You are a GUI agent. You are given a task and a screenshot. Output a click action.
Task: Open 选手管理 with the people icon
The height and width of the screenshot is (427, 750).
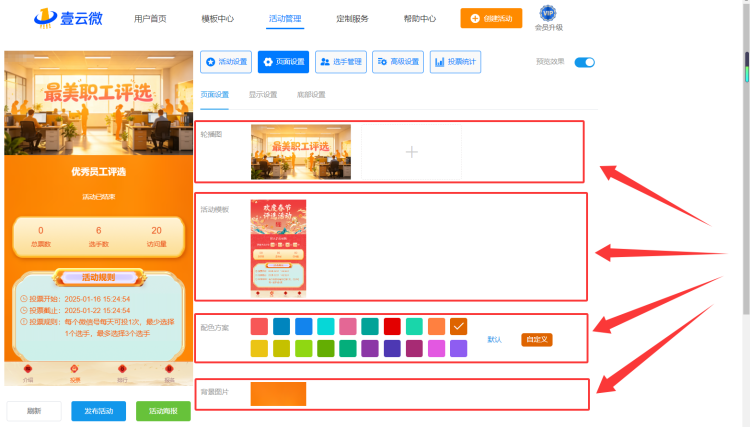pos(341,62)
